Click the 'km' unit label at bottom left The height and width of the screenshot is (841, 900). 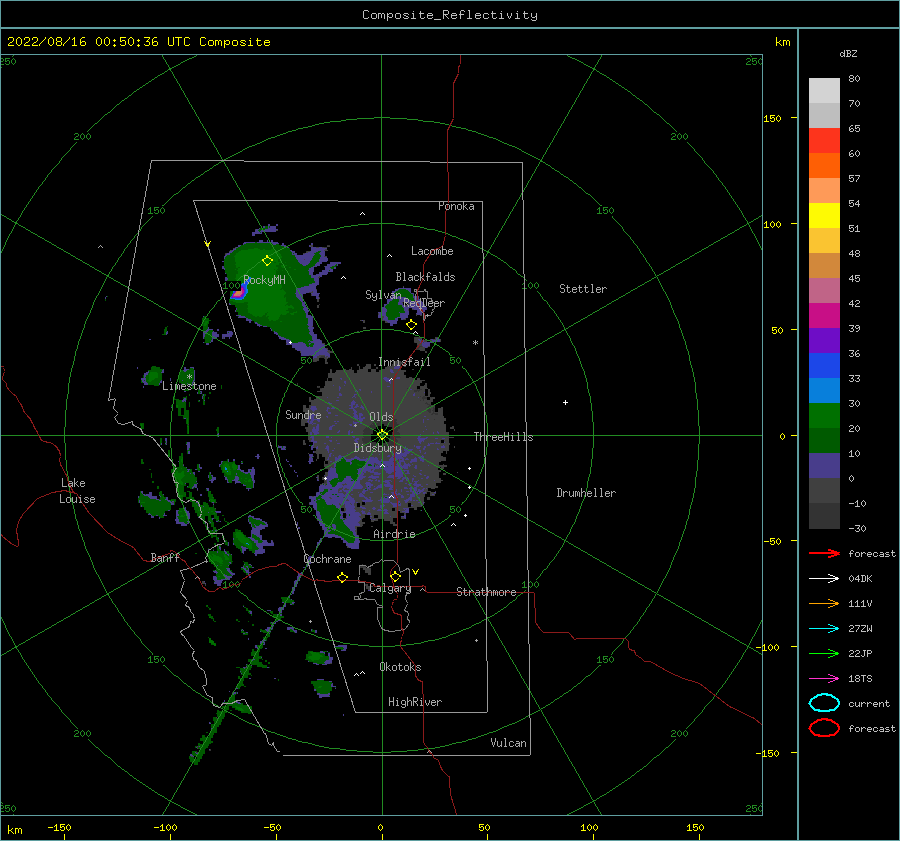click(14, 830)
